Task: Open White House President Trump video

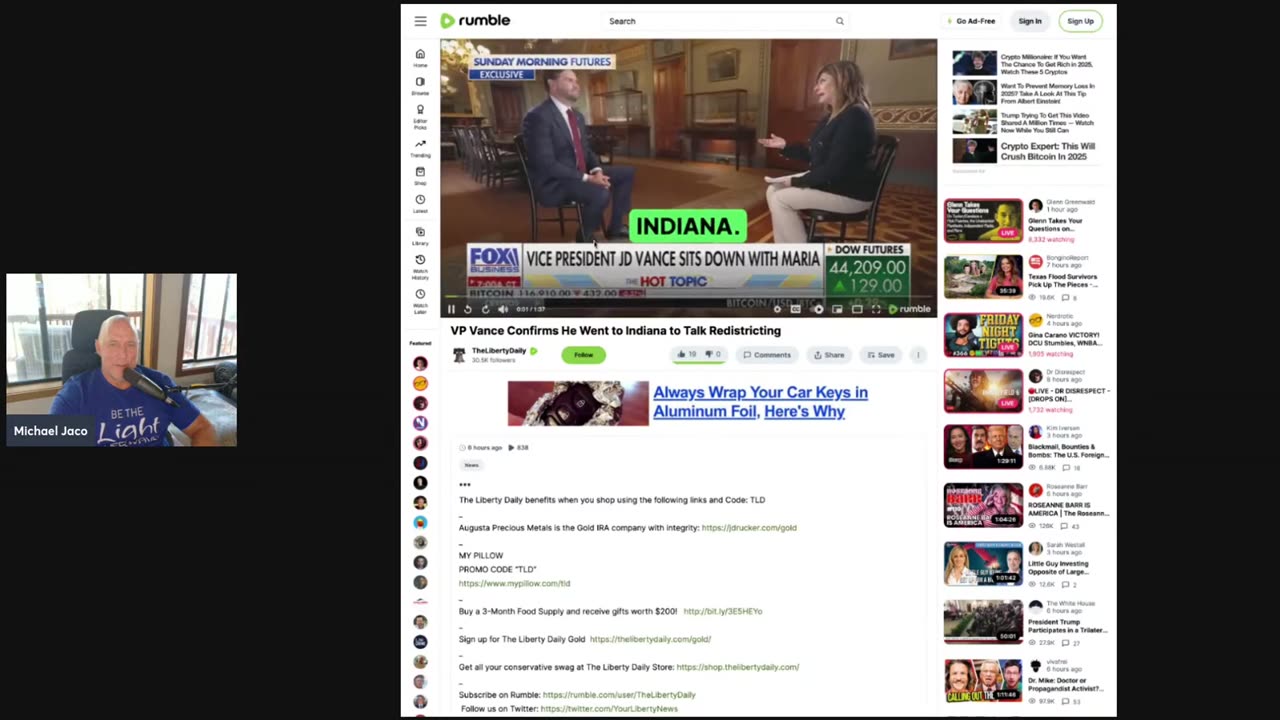Action: (x=983, y=621)
